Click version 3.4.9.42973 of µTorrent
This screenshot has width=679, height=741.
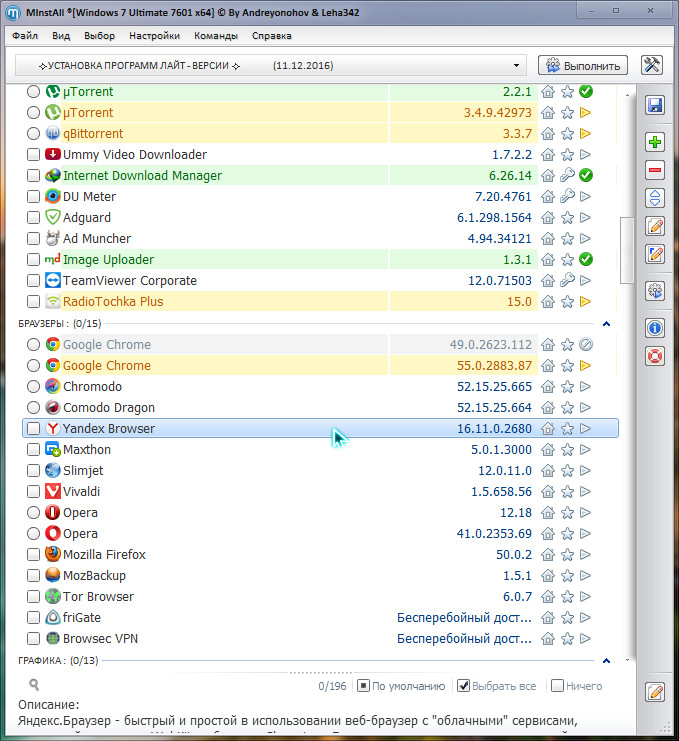click(x=498, y=112)
